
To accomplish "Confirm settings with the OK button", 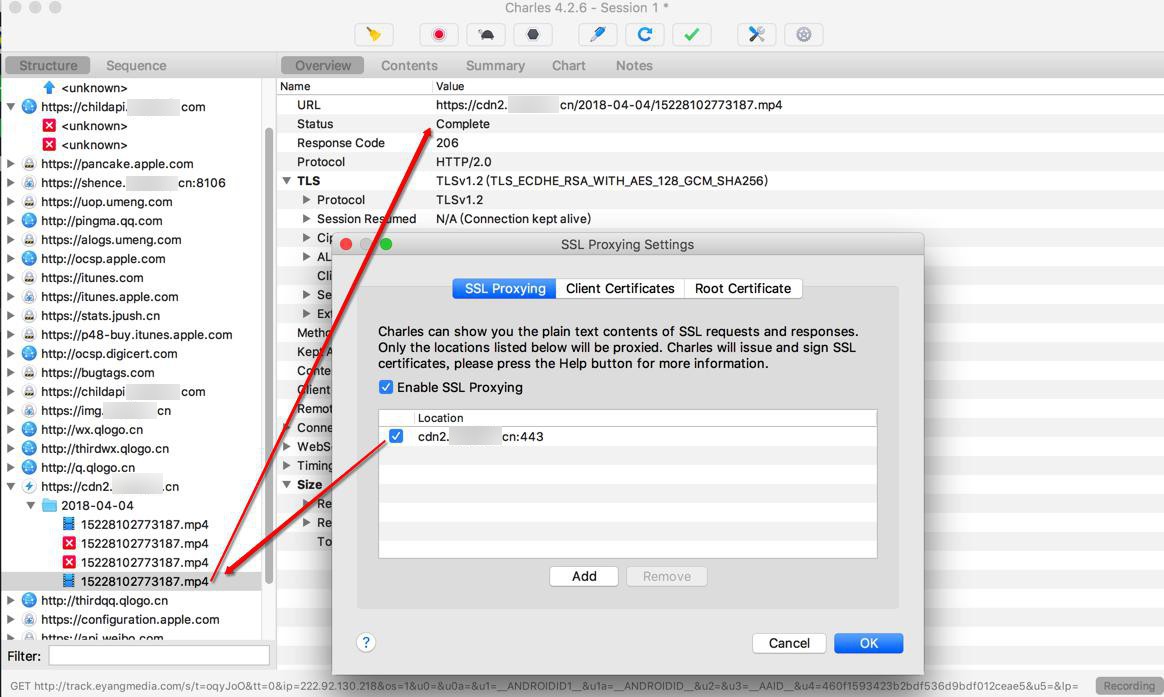I will click(869, 644).
